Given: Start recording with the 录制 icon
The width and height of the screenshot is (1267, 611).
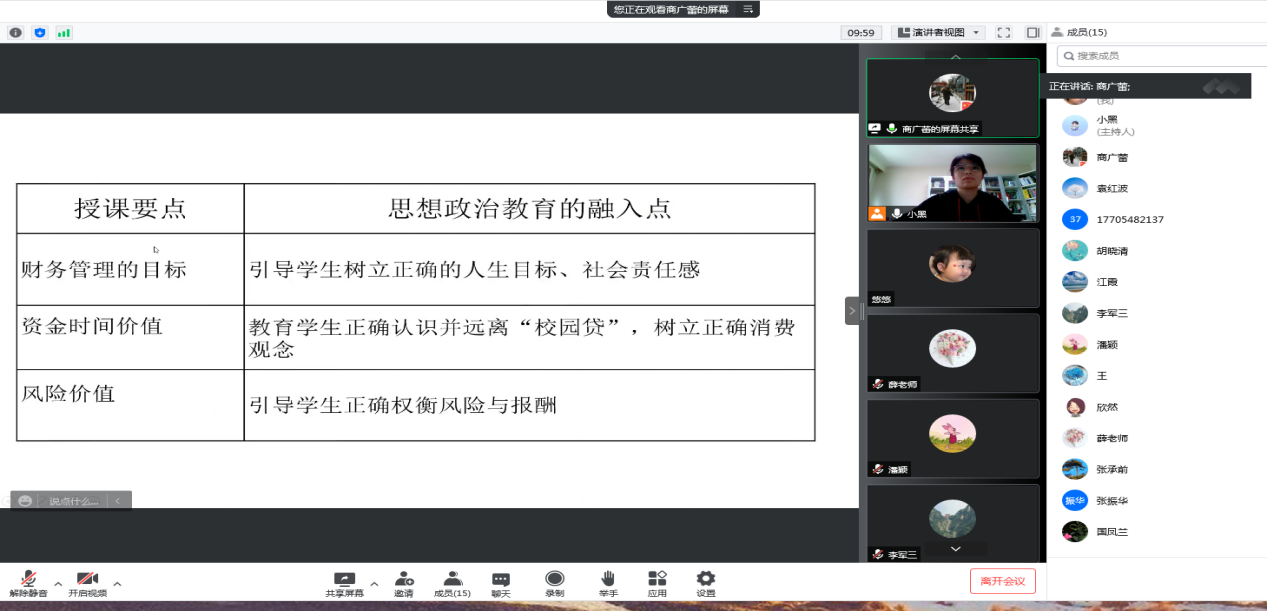Looking at the screenshot, I should point(554,580).
